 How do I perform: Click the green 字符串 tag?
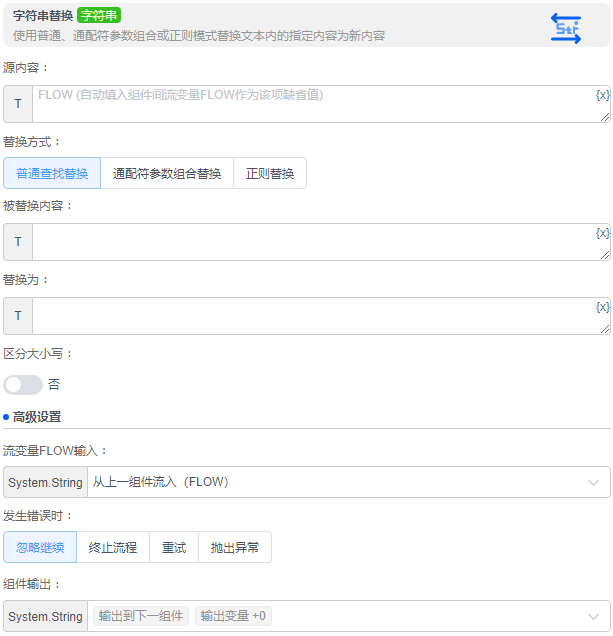[x=99, y=15]
